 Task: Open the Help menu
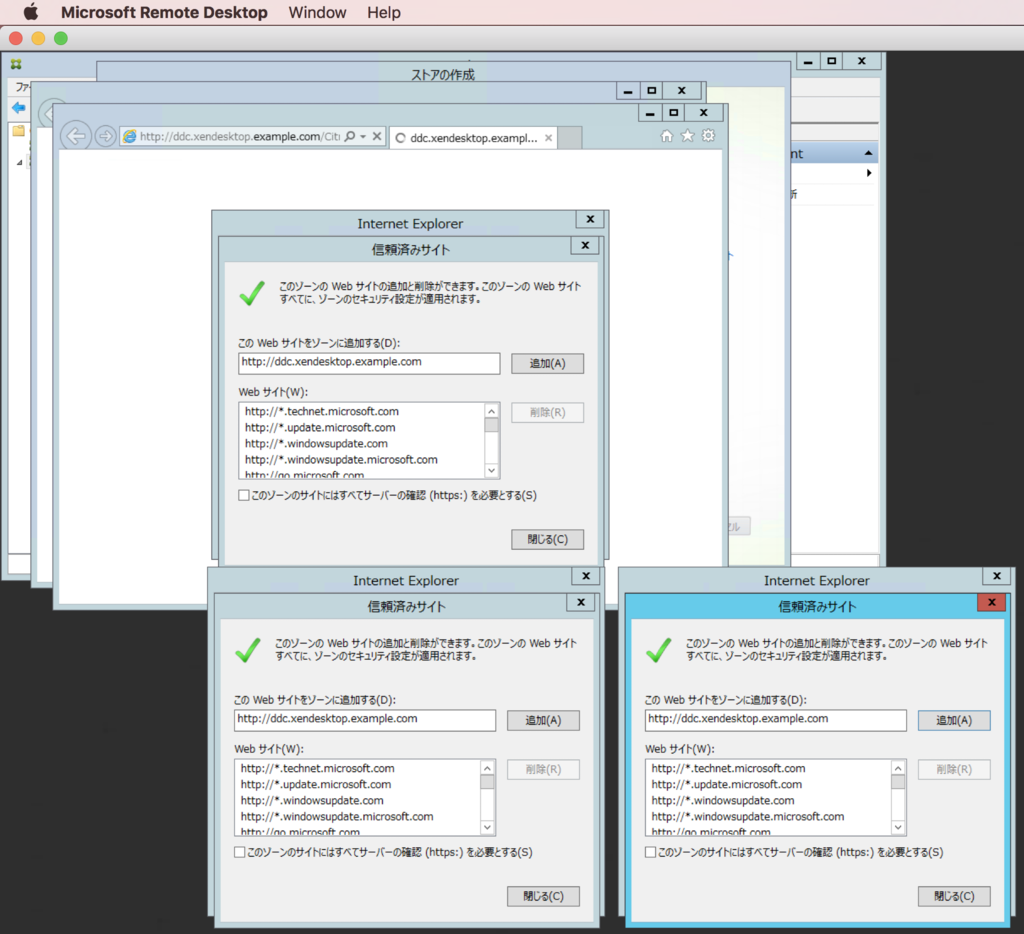(383, 12)
